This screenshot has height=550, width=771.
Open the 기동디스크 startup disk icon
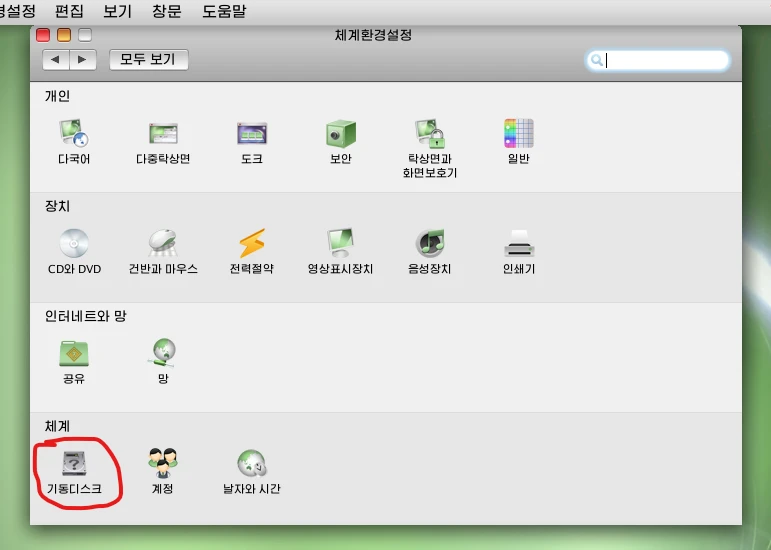(74, 463)
